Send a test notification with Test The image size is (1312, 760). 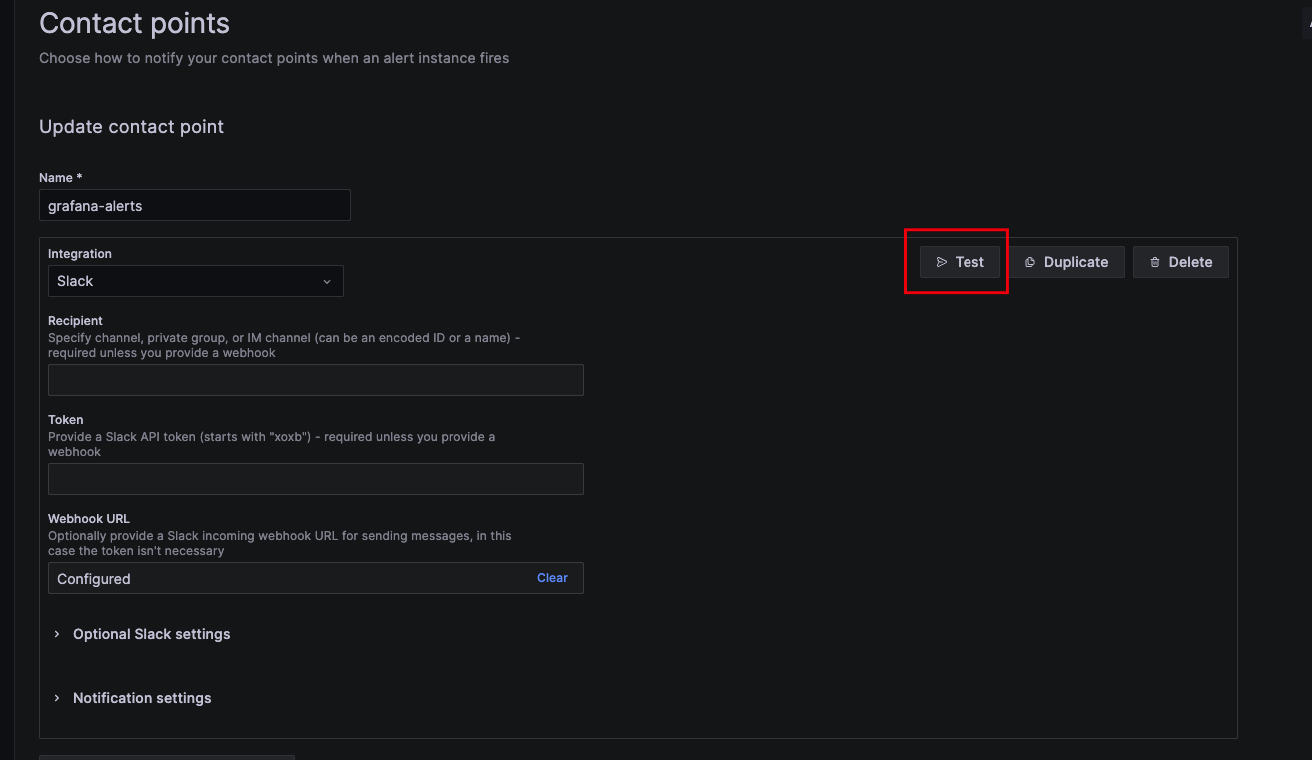959,262
